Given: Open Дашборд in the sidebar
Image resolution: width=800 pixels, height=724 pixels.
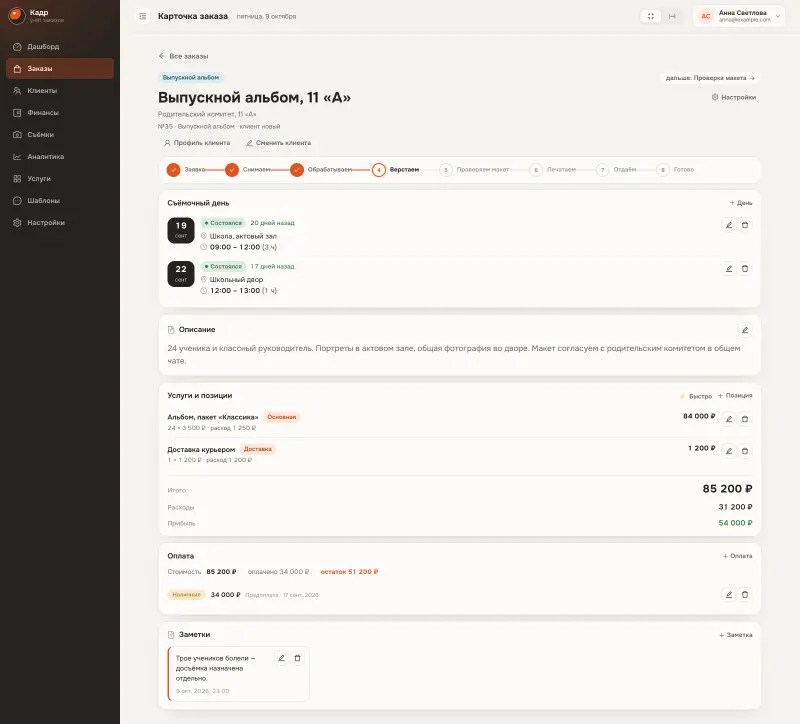Looking at the screenshot, I should point(60,46).
